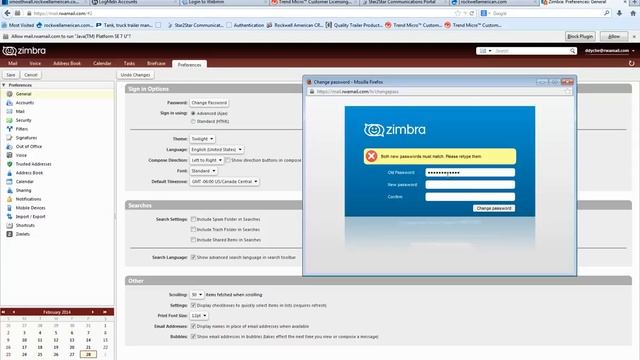This screenshot has height=360, width=640.
Task: Open the Theme dropdown
Action: [202, 139]
